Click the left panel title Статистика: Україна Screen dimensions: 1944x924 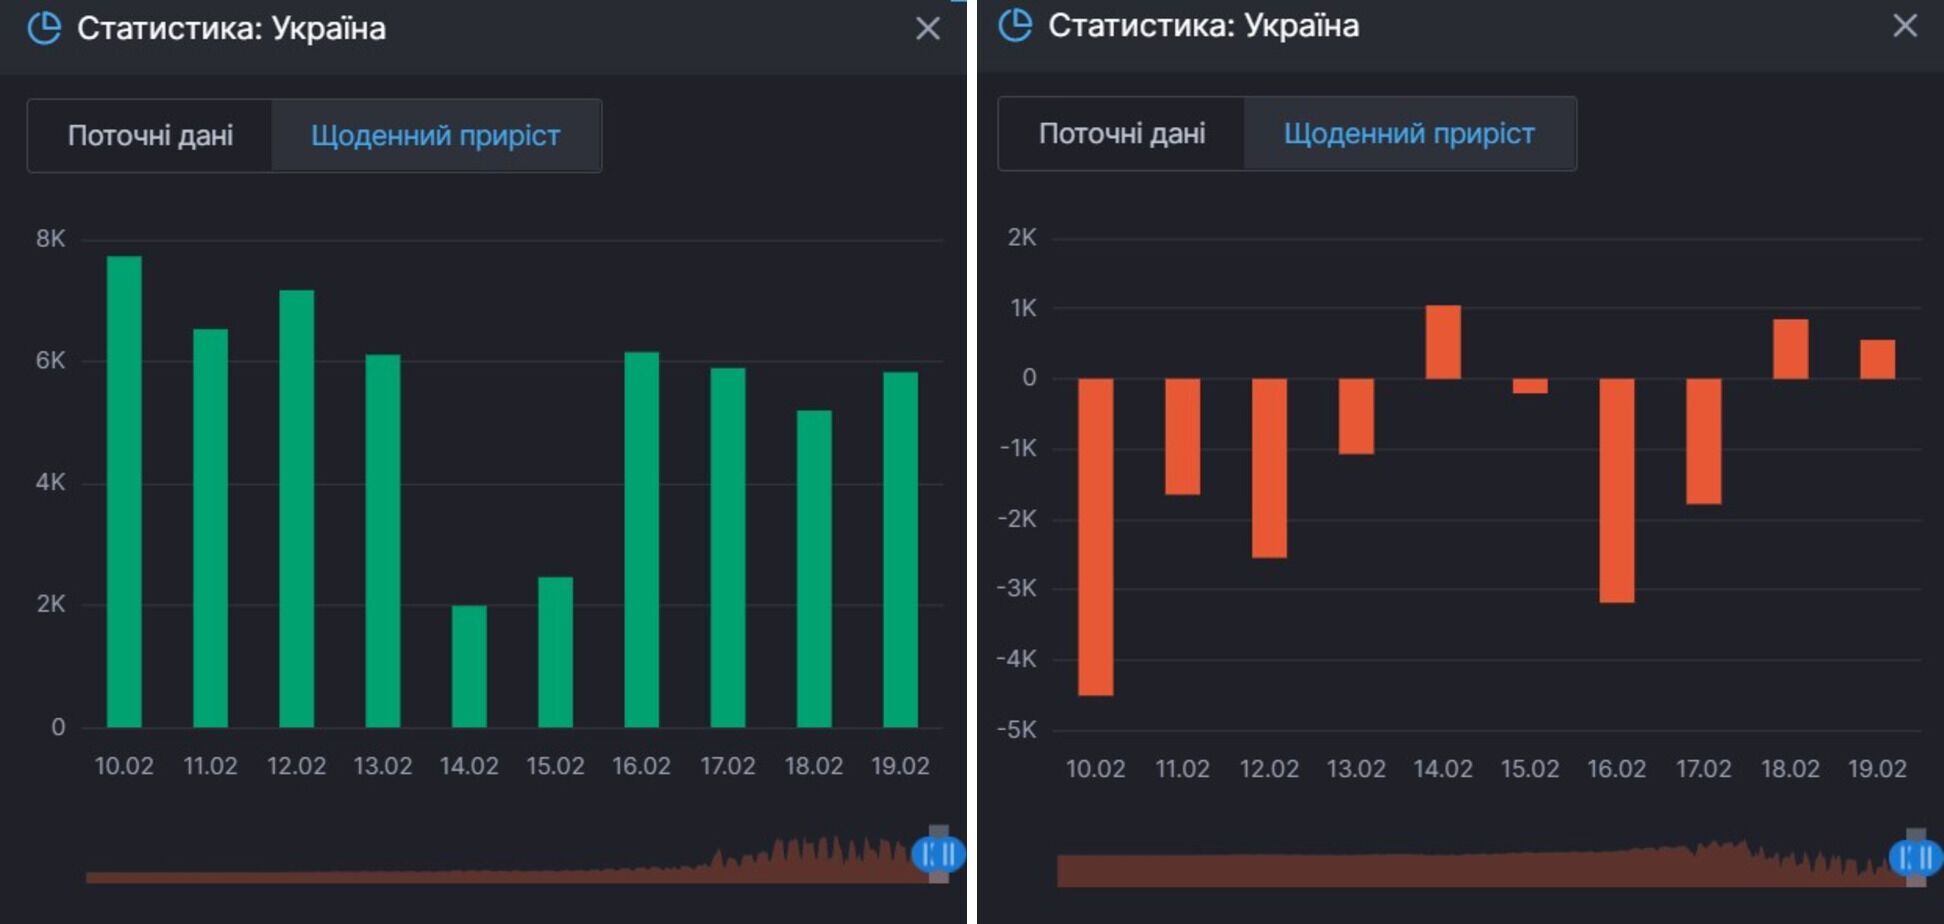click(x=231, y=28)
